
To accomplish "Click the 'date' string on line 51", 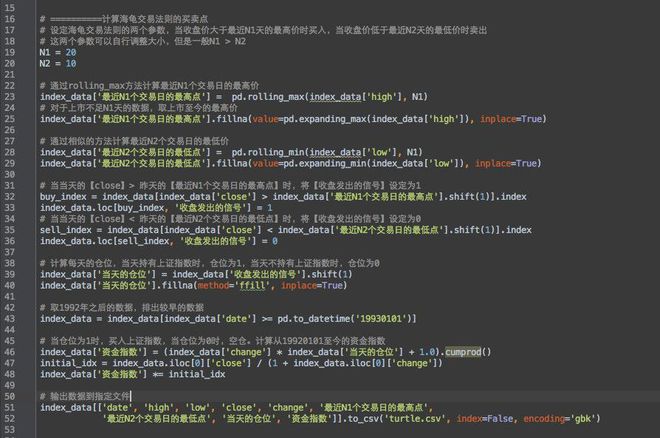I will pyautogui.click(x=117, y=408).
